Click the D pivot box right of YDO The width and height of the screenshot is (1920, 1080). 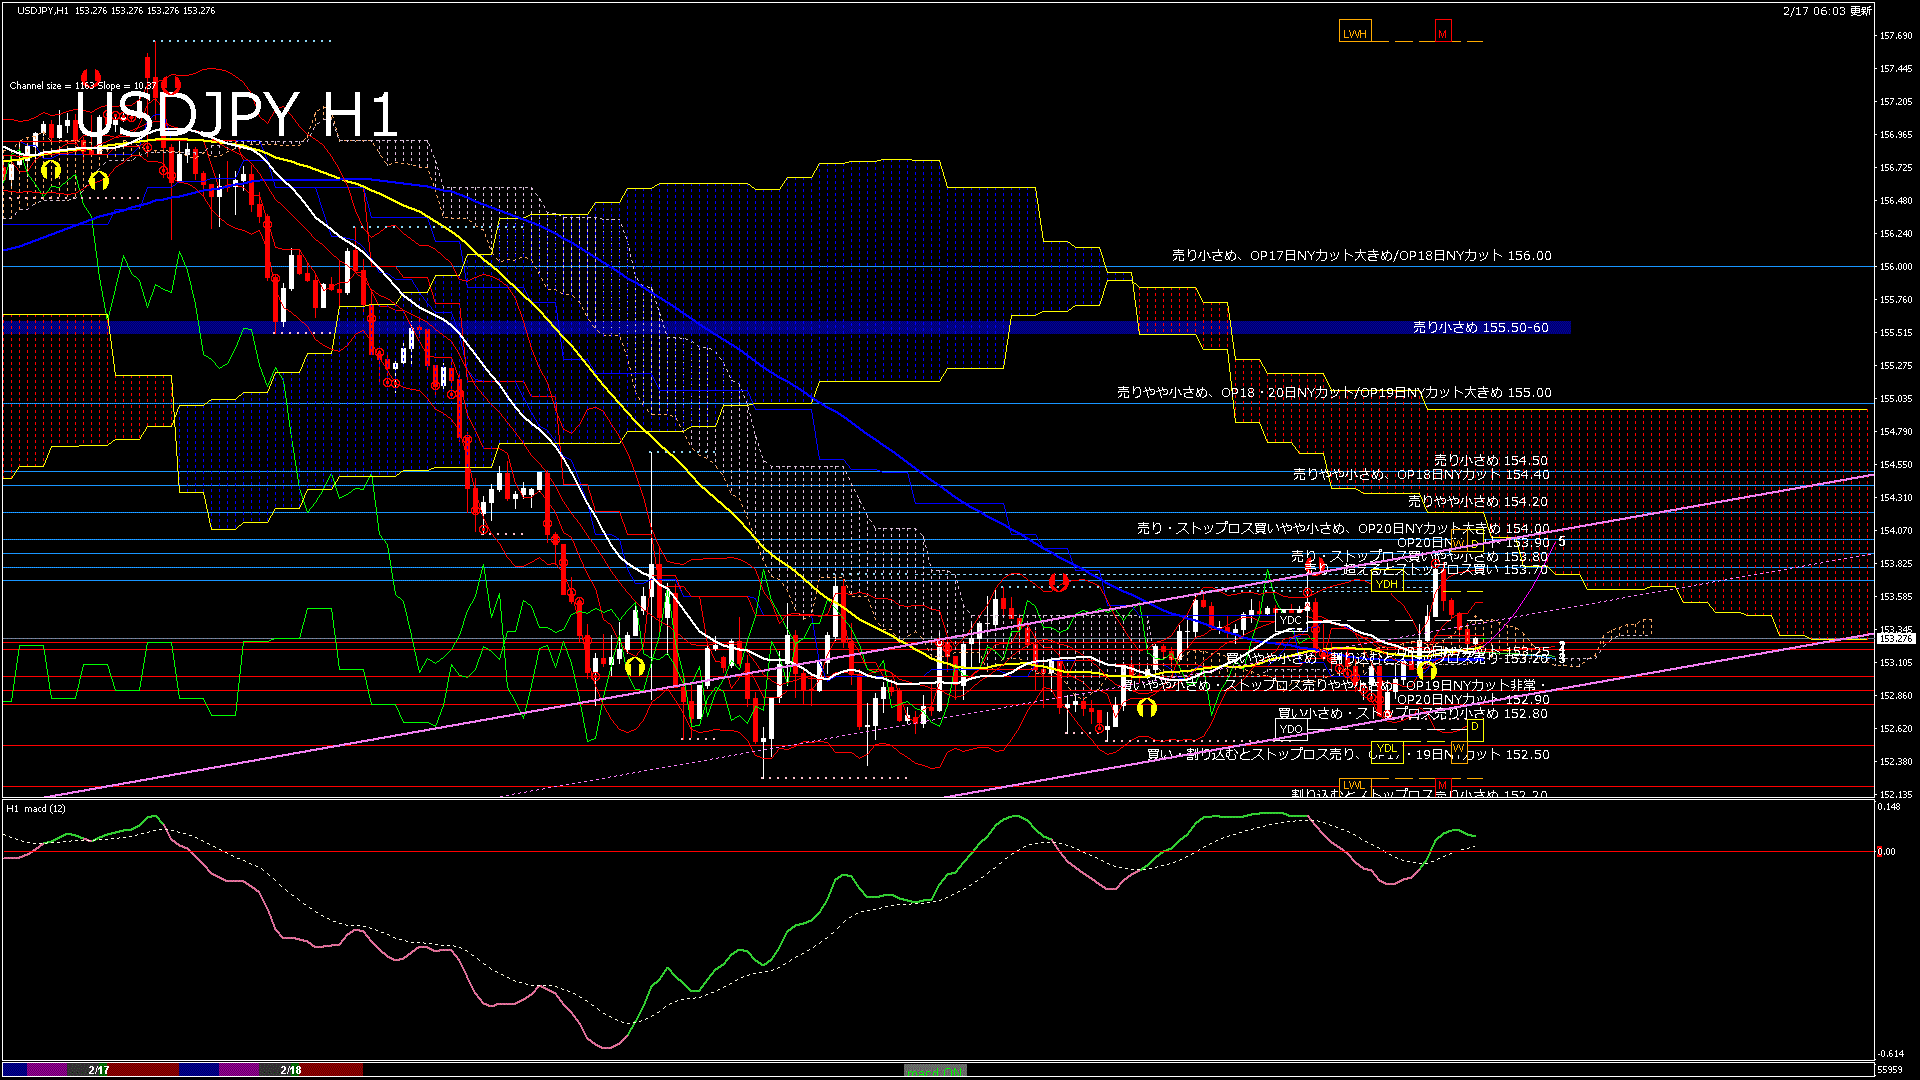[x=1475, y=727]
